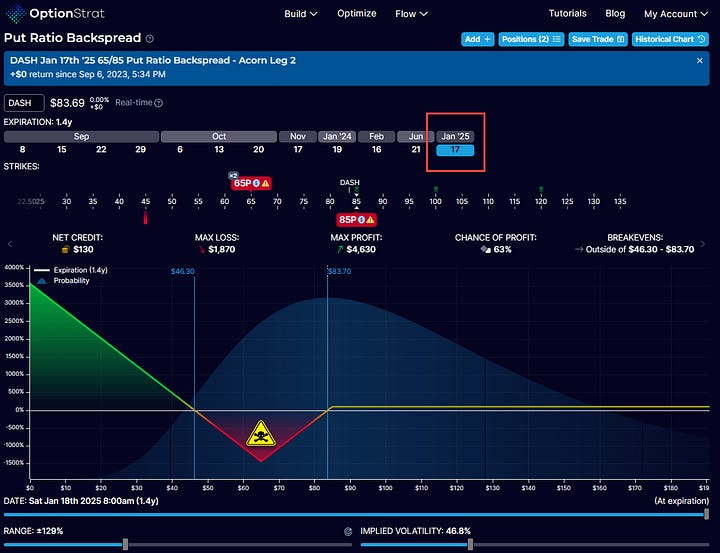Click the DASH ticker symbol field
Viewport: 720px width, 553px height.
pos(24,103)
